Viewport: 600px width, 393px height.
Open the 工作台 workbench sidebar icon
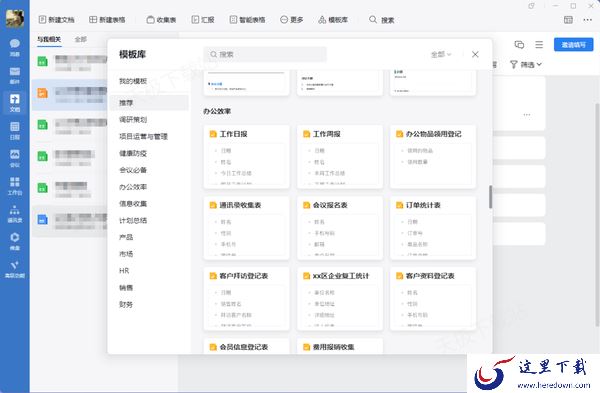pos(15,186)
